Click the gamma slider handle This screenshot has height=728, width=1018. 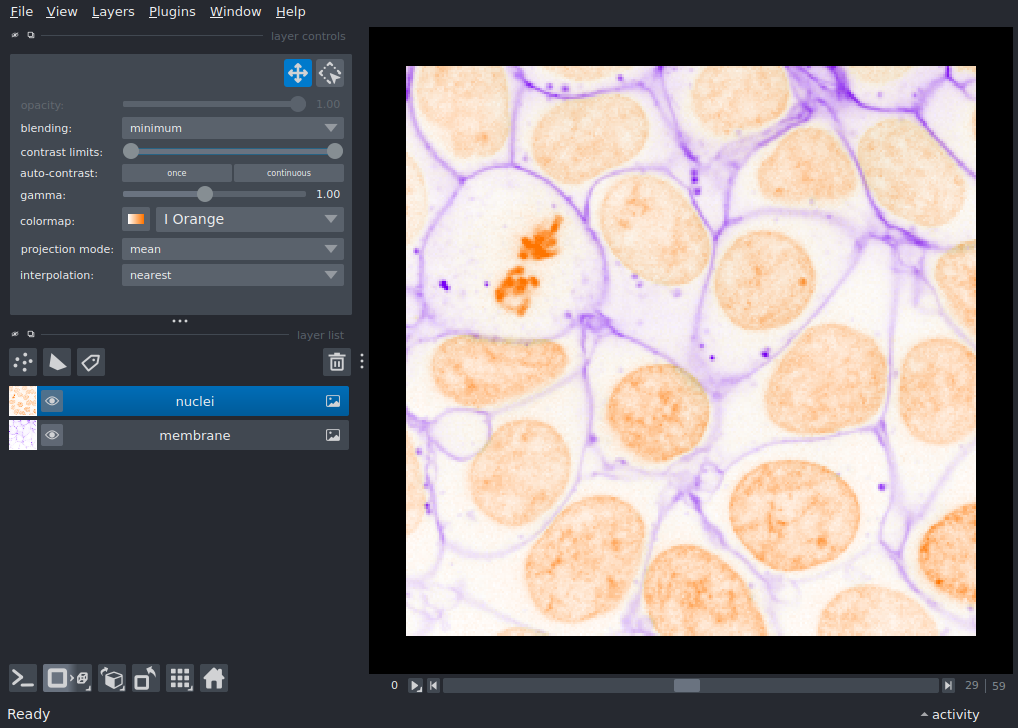pos(205,194)
